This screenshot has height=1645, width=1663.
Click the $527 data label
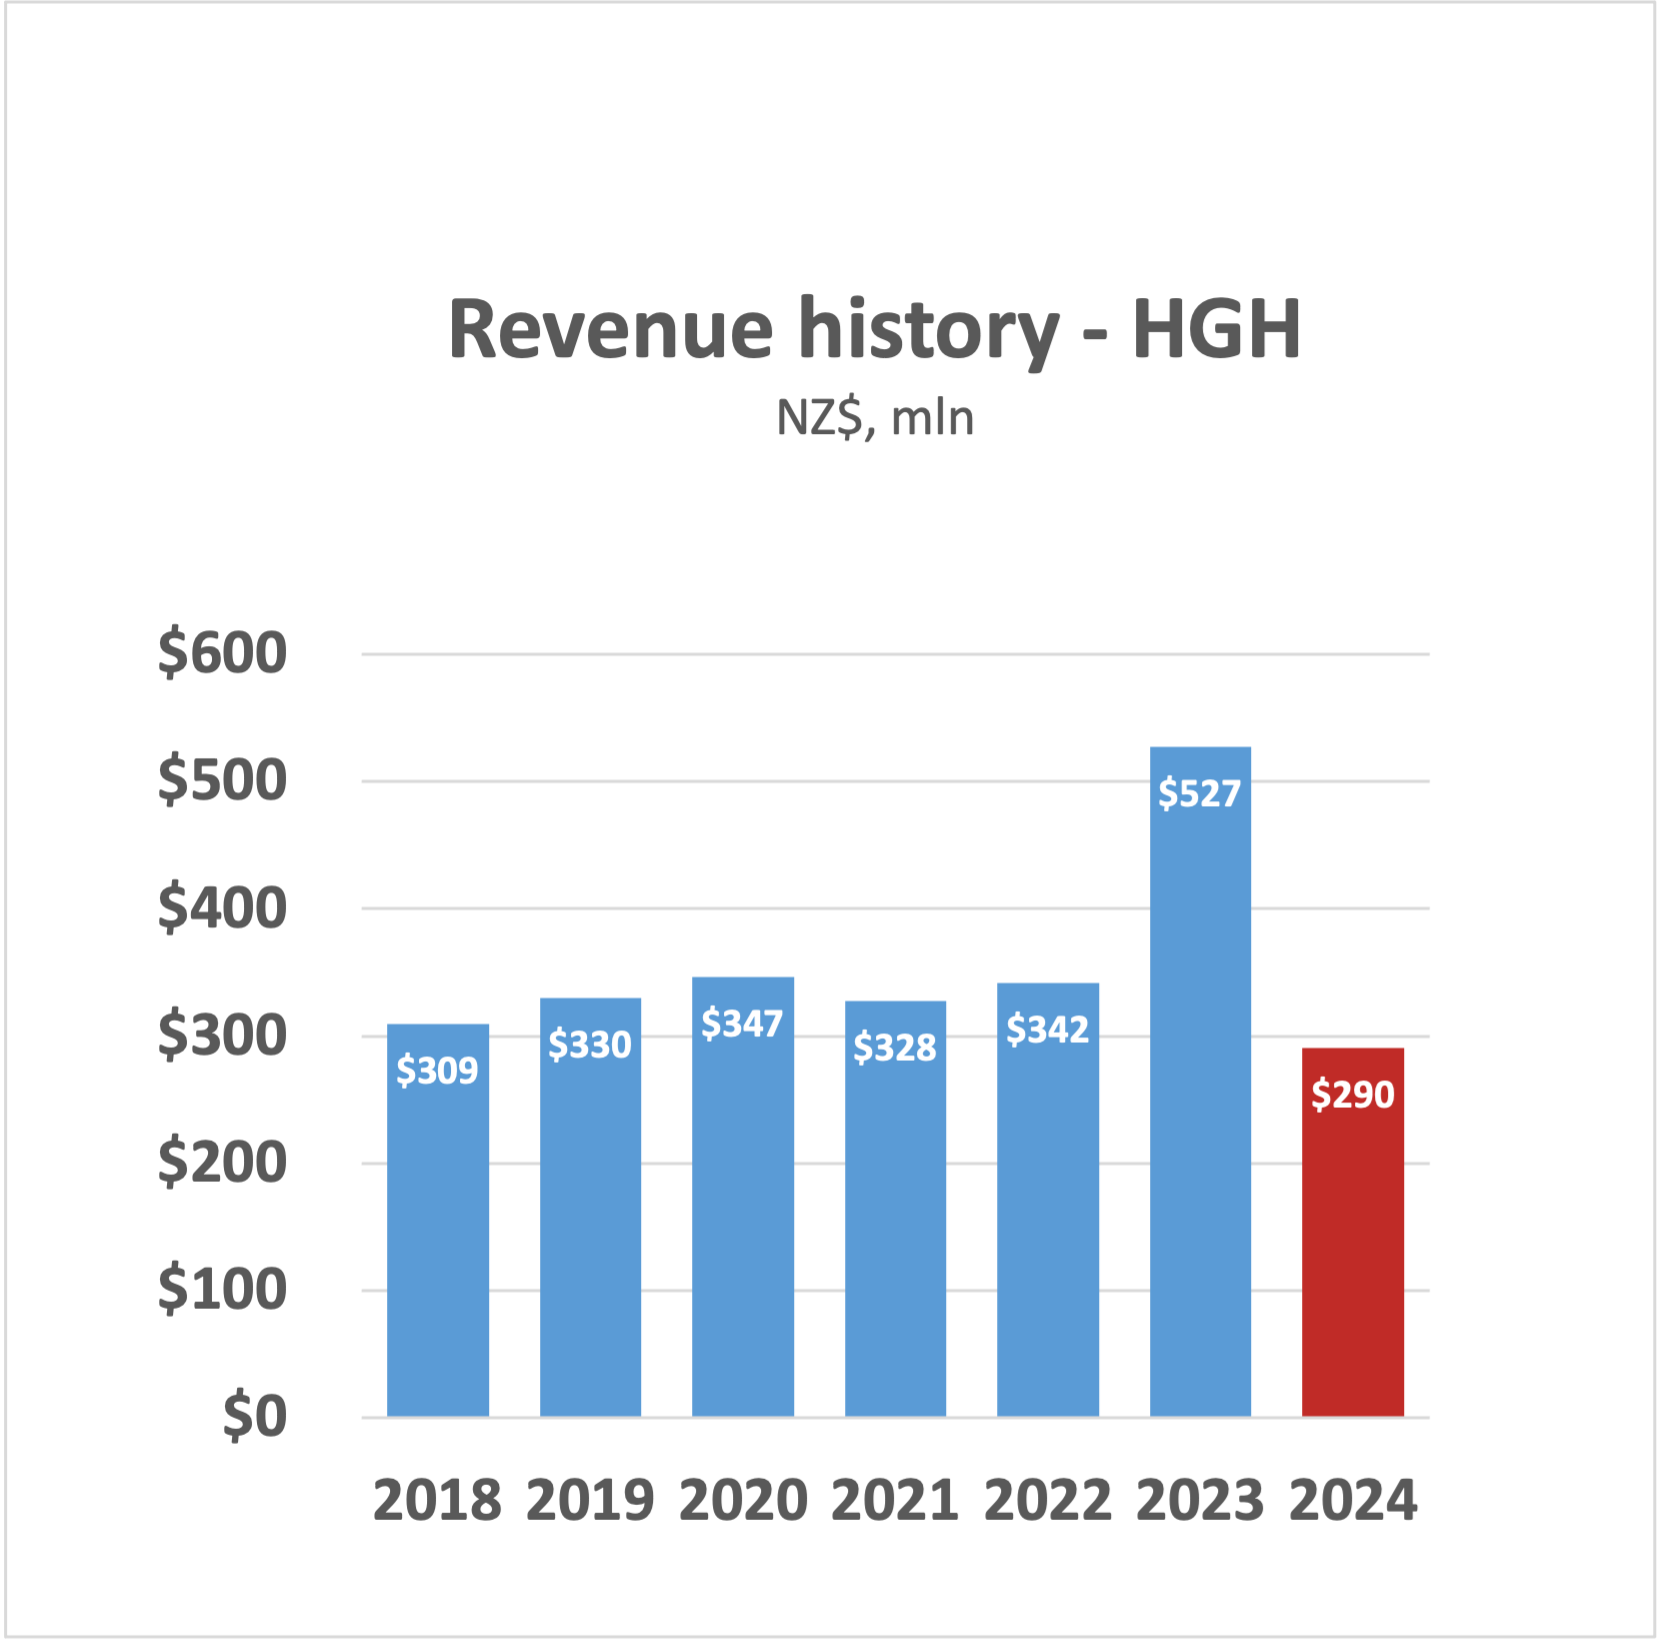[1199, 793]
